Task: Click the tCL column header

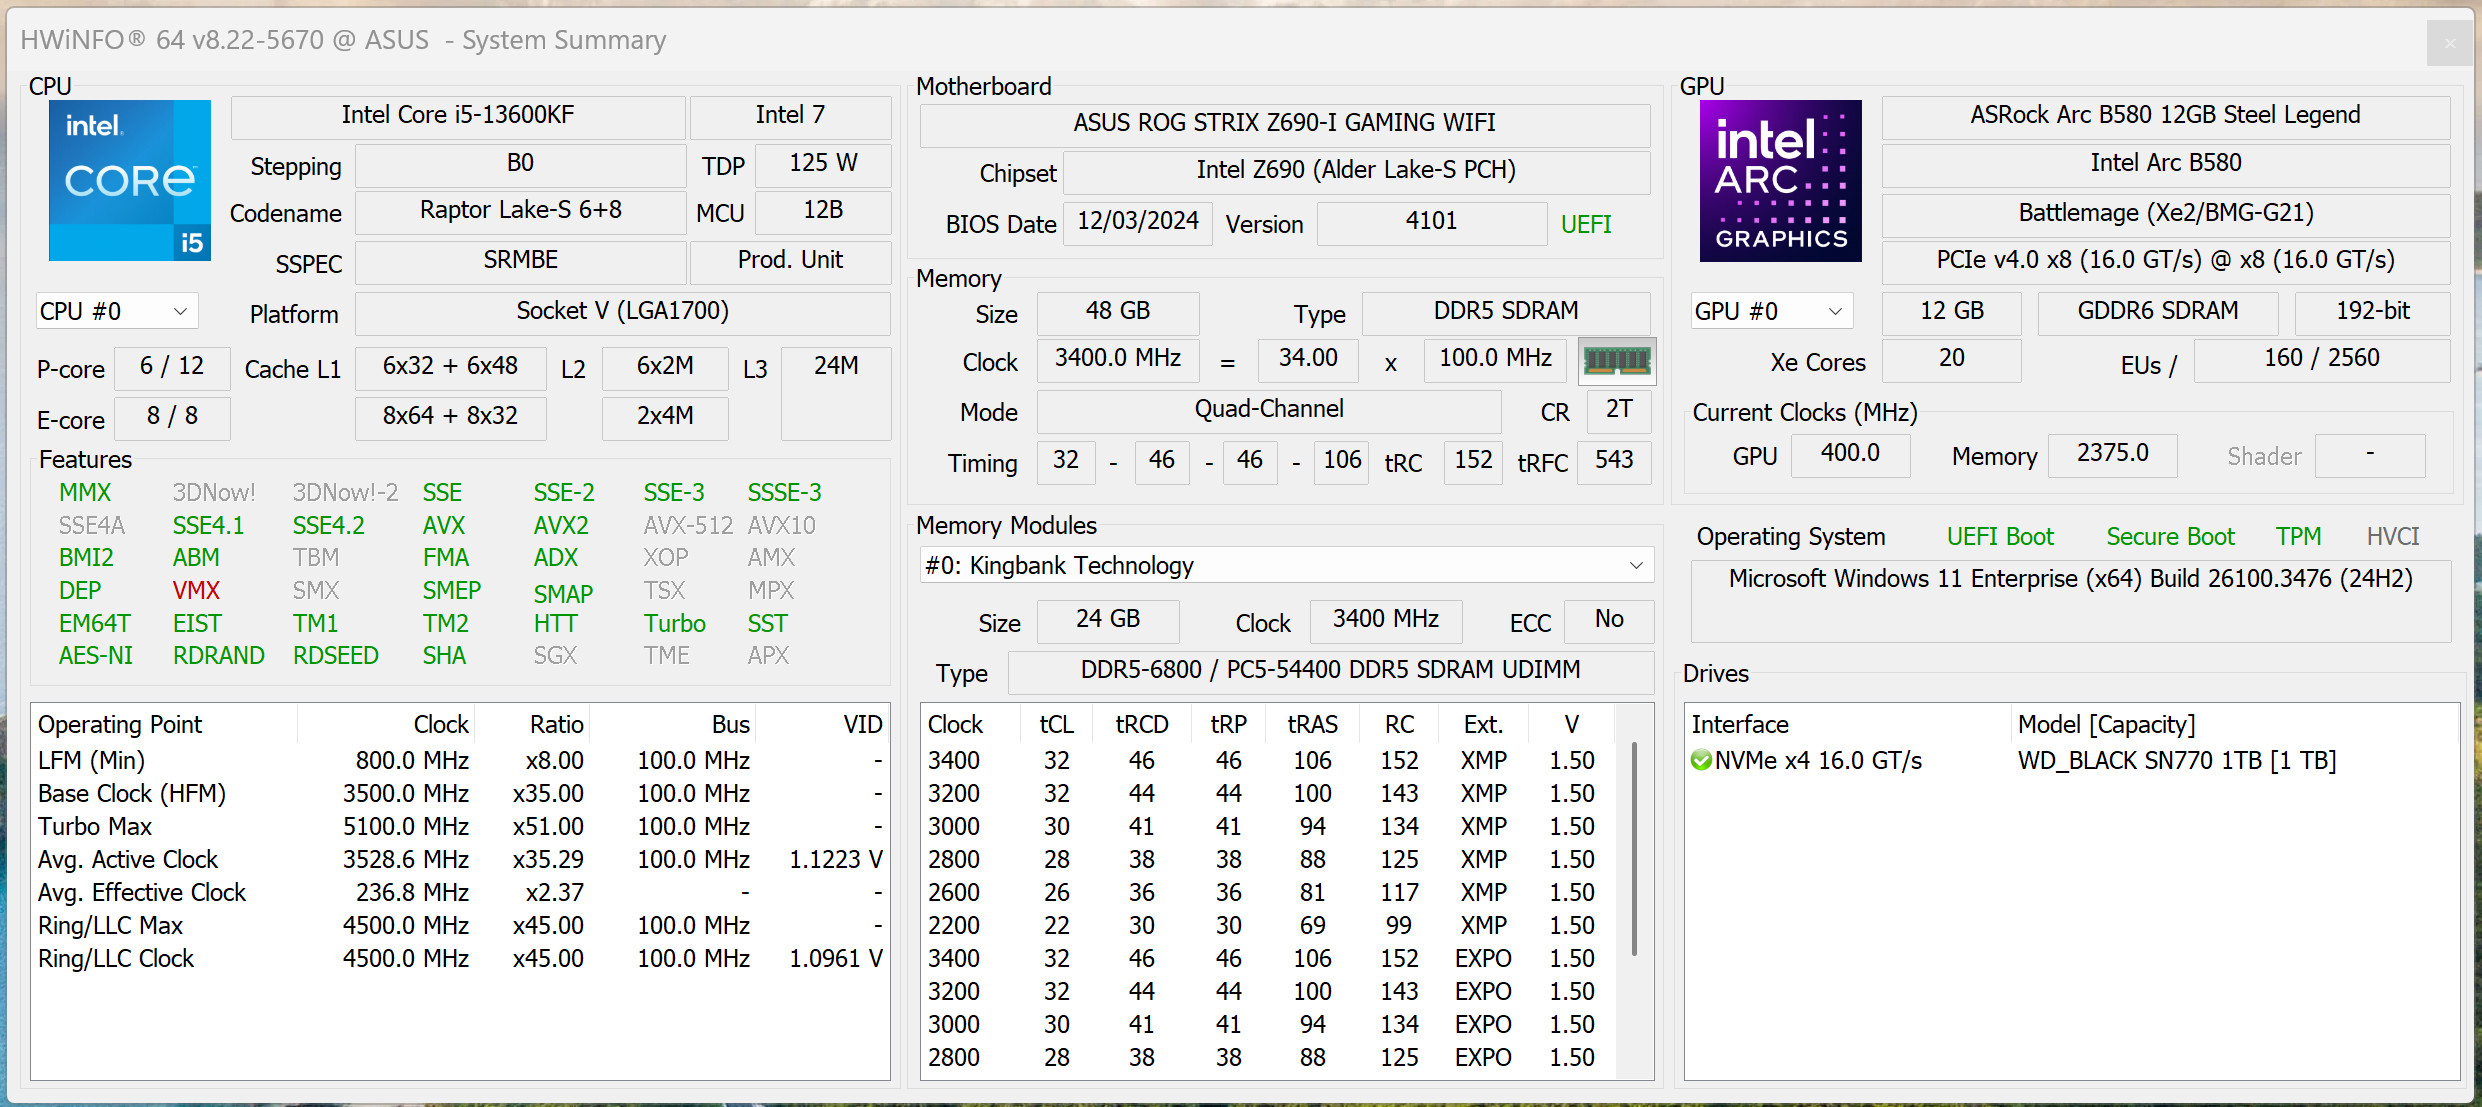Action: point(1056,725)
